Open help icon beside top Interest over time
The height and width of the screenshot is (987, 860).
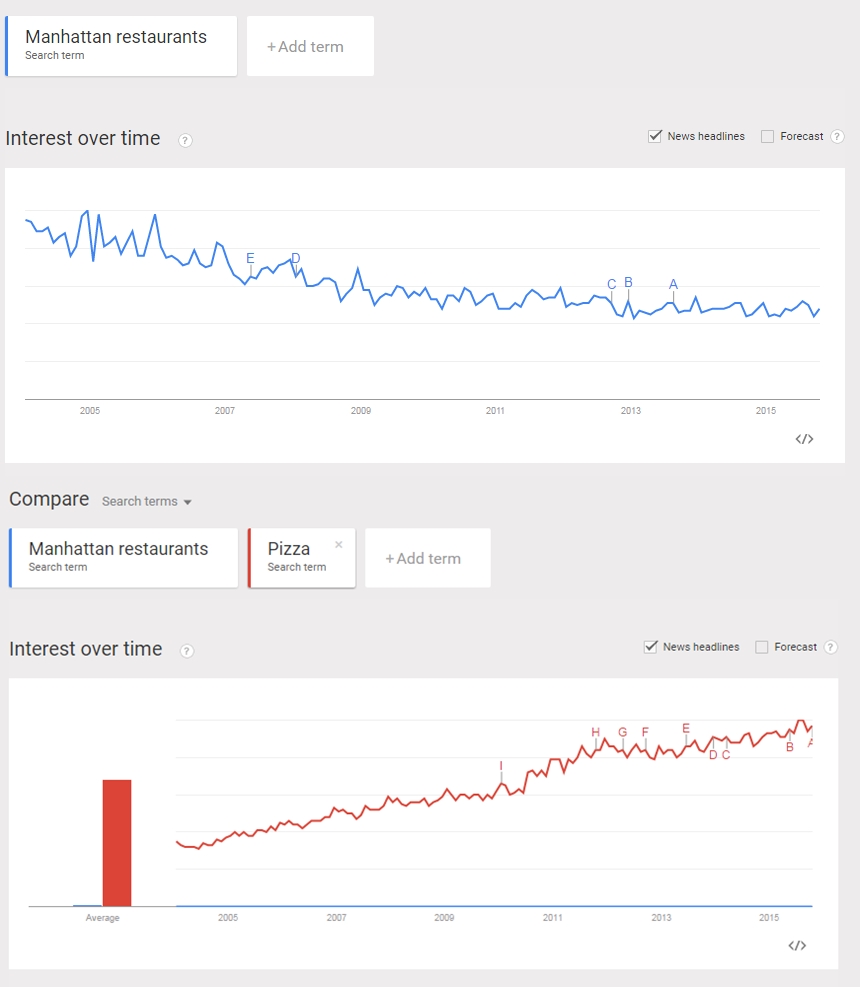(185, 140)
